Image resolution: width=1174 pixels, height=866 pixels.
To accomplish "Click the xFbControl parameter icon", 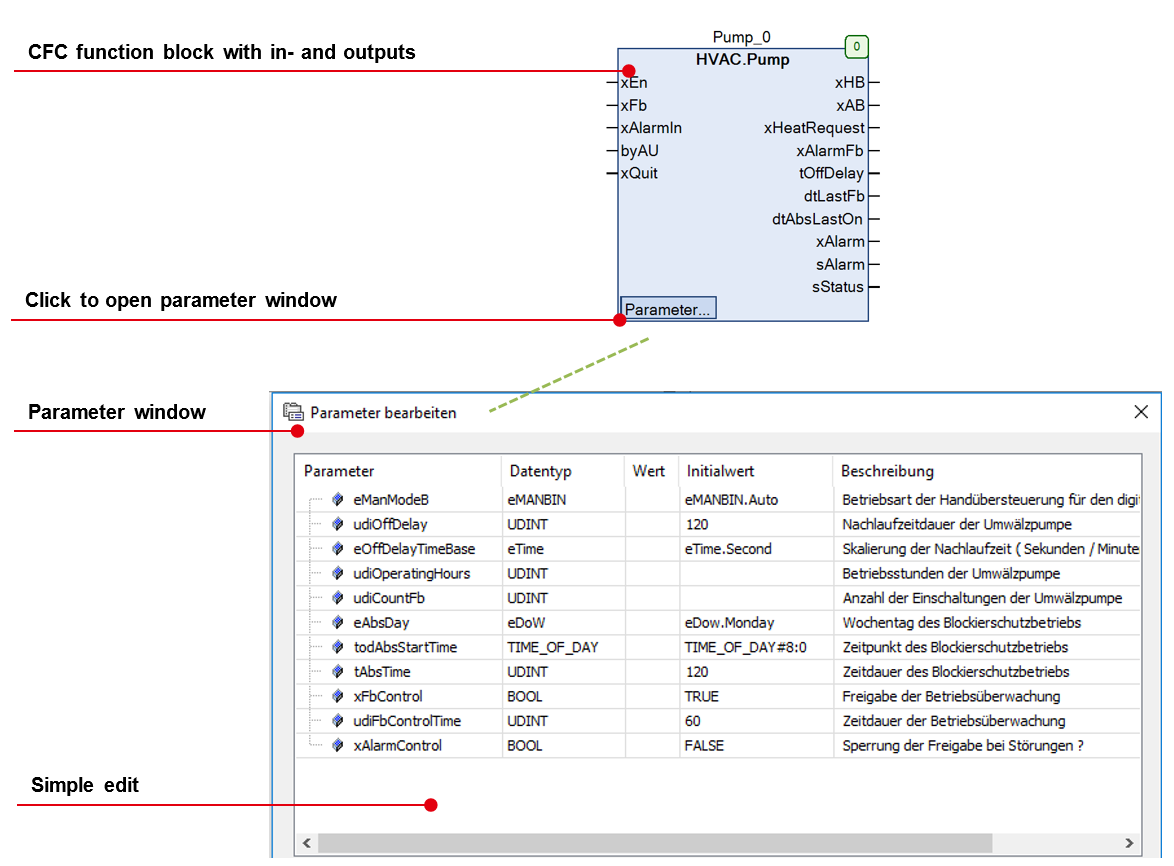I will tap(339, 696).
